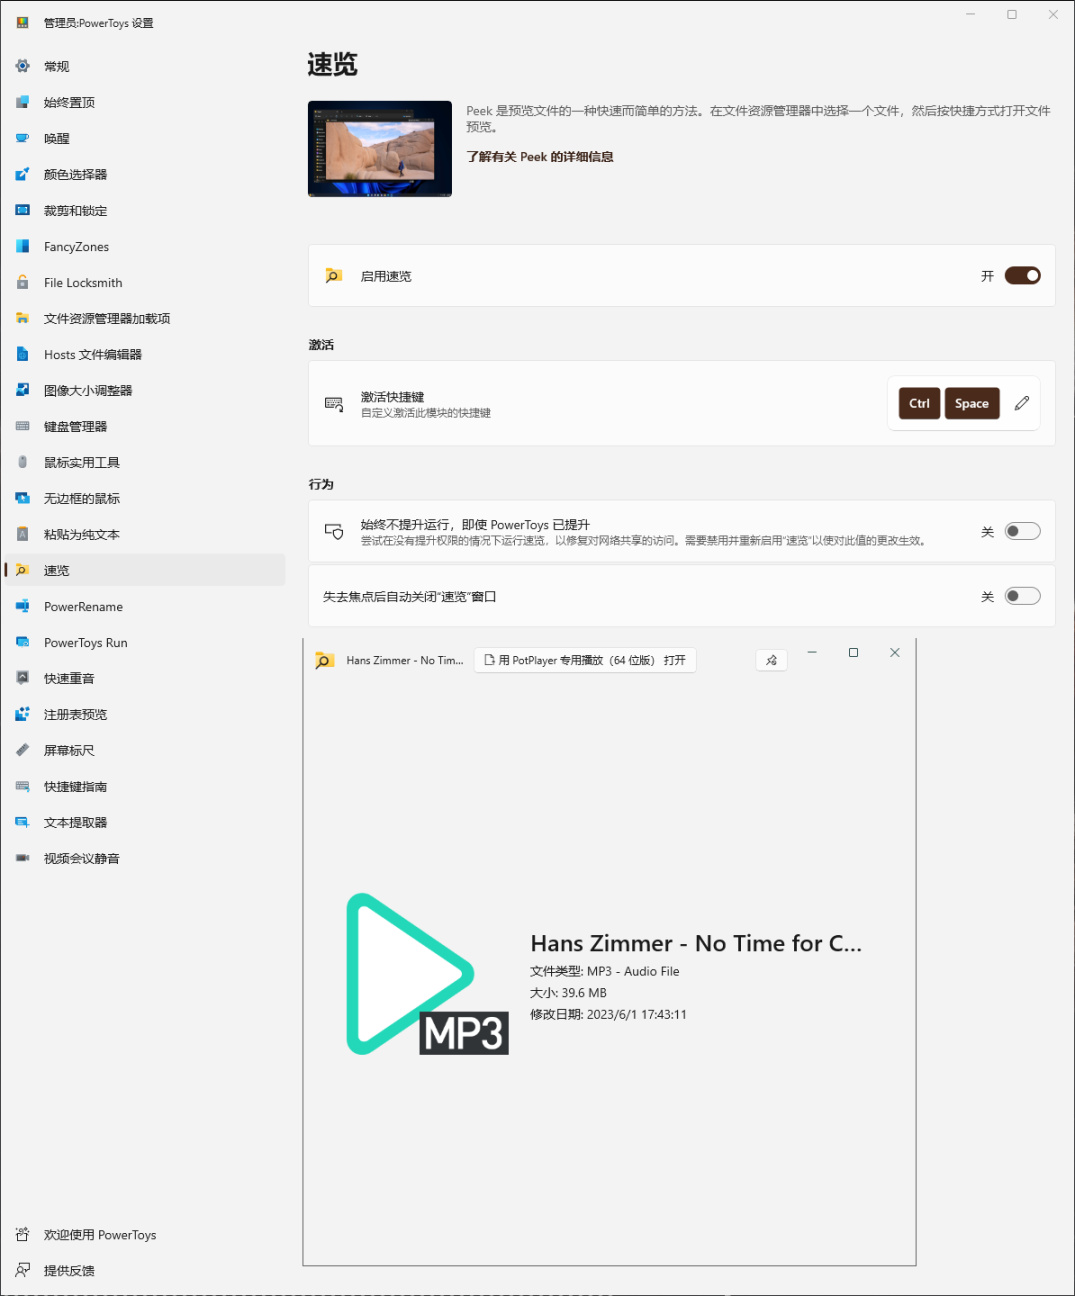Screen dimensions: 1075x1296
Task: Select the 鼠标实用工具 mouse icon
Action: (22, 462)
